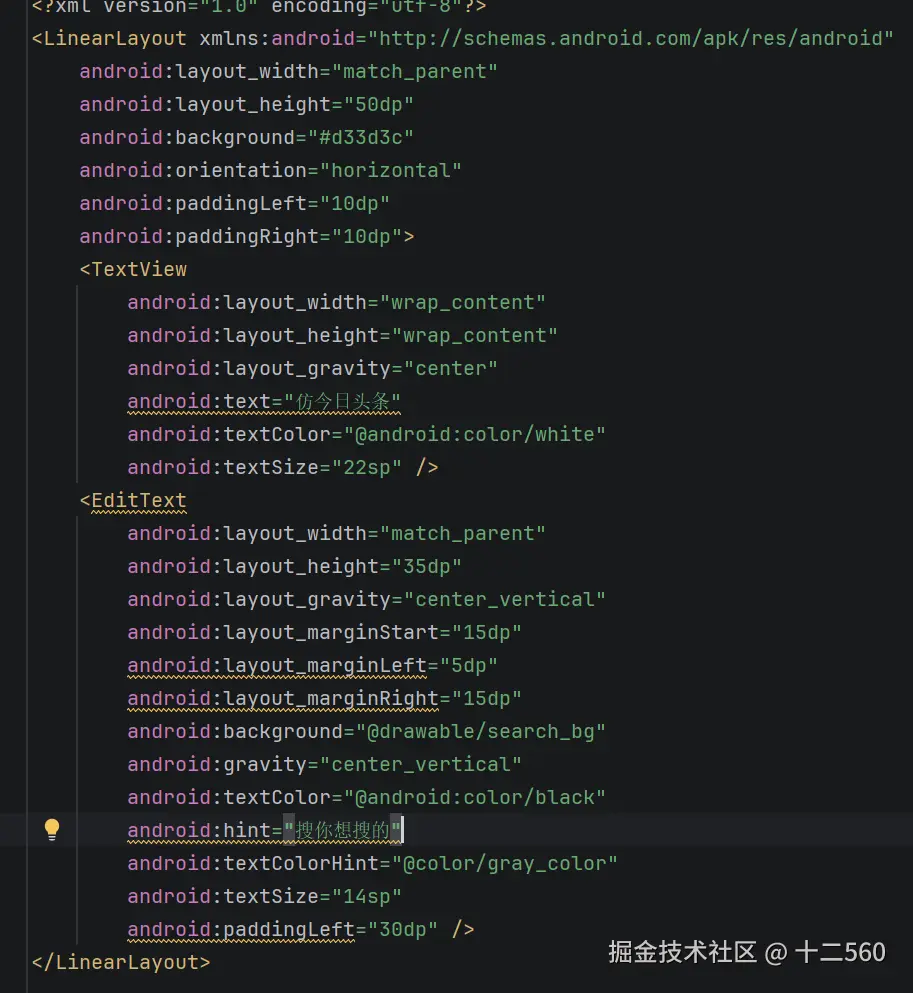Click the @color/gray_color resource reference

pyautogui.click(x=510, y=863)
